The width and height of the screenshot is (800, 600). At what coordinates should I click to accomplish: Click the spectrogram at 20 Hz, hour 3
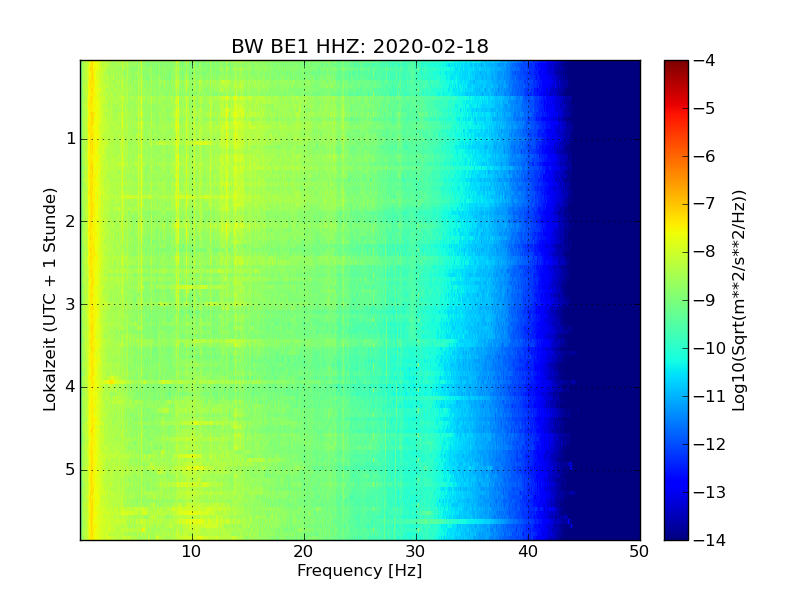pyautogui.click(x=305, y=305)
